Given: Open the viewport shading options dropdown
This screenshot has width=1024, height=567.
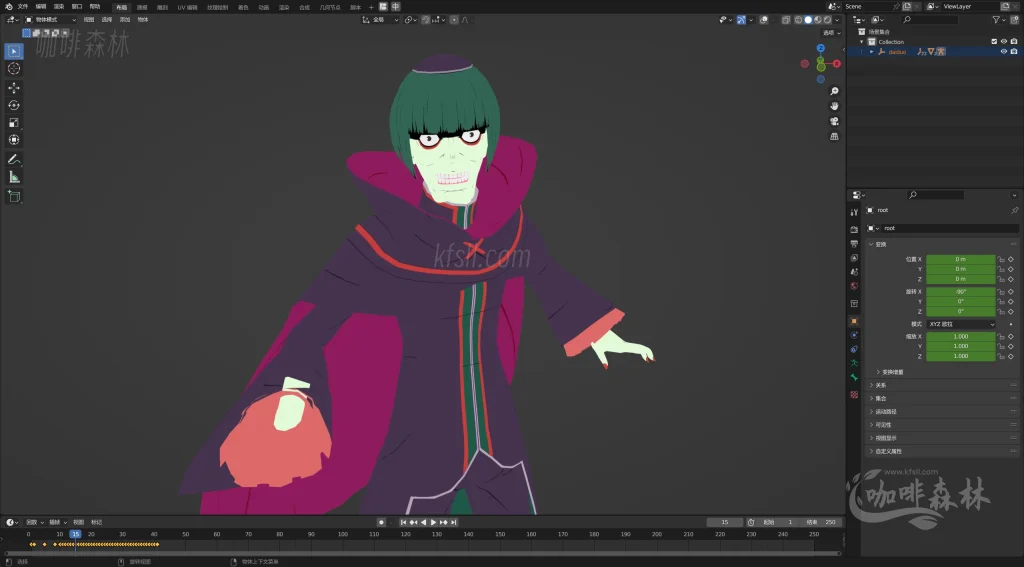Looking at the screenshot, I should coord(837,20).
